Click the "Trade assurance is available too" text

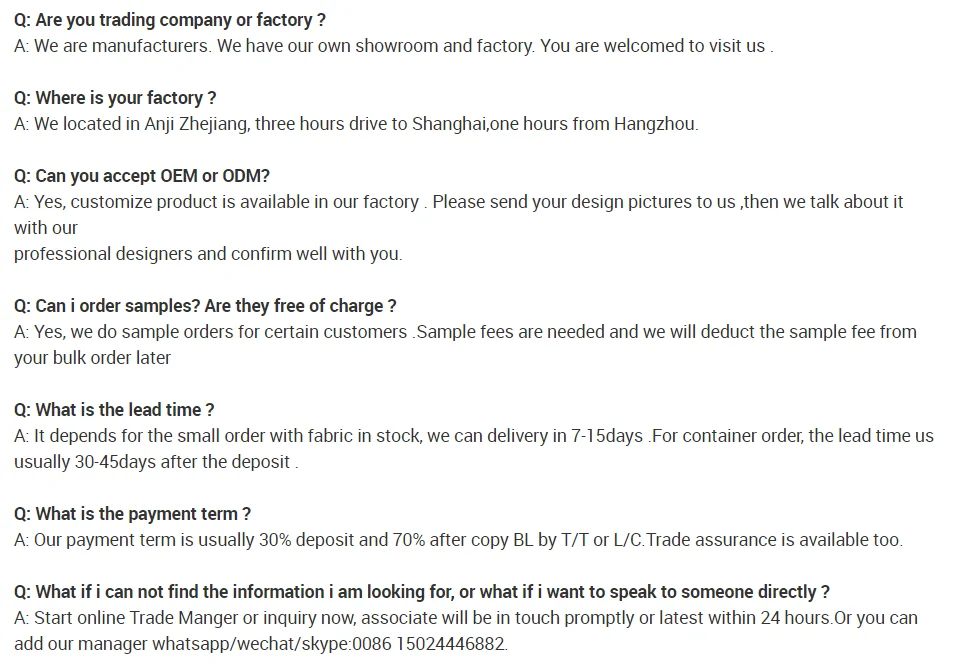point(773,540)
